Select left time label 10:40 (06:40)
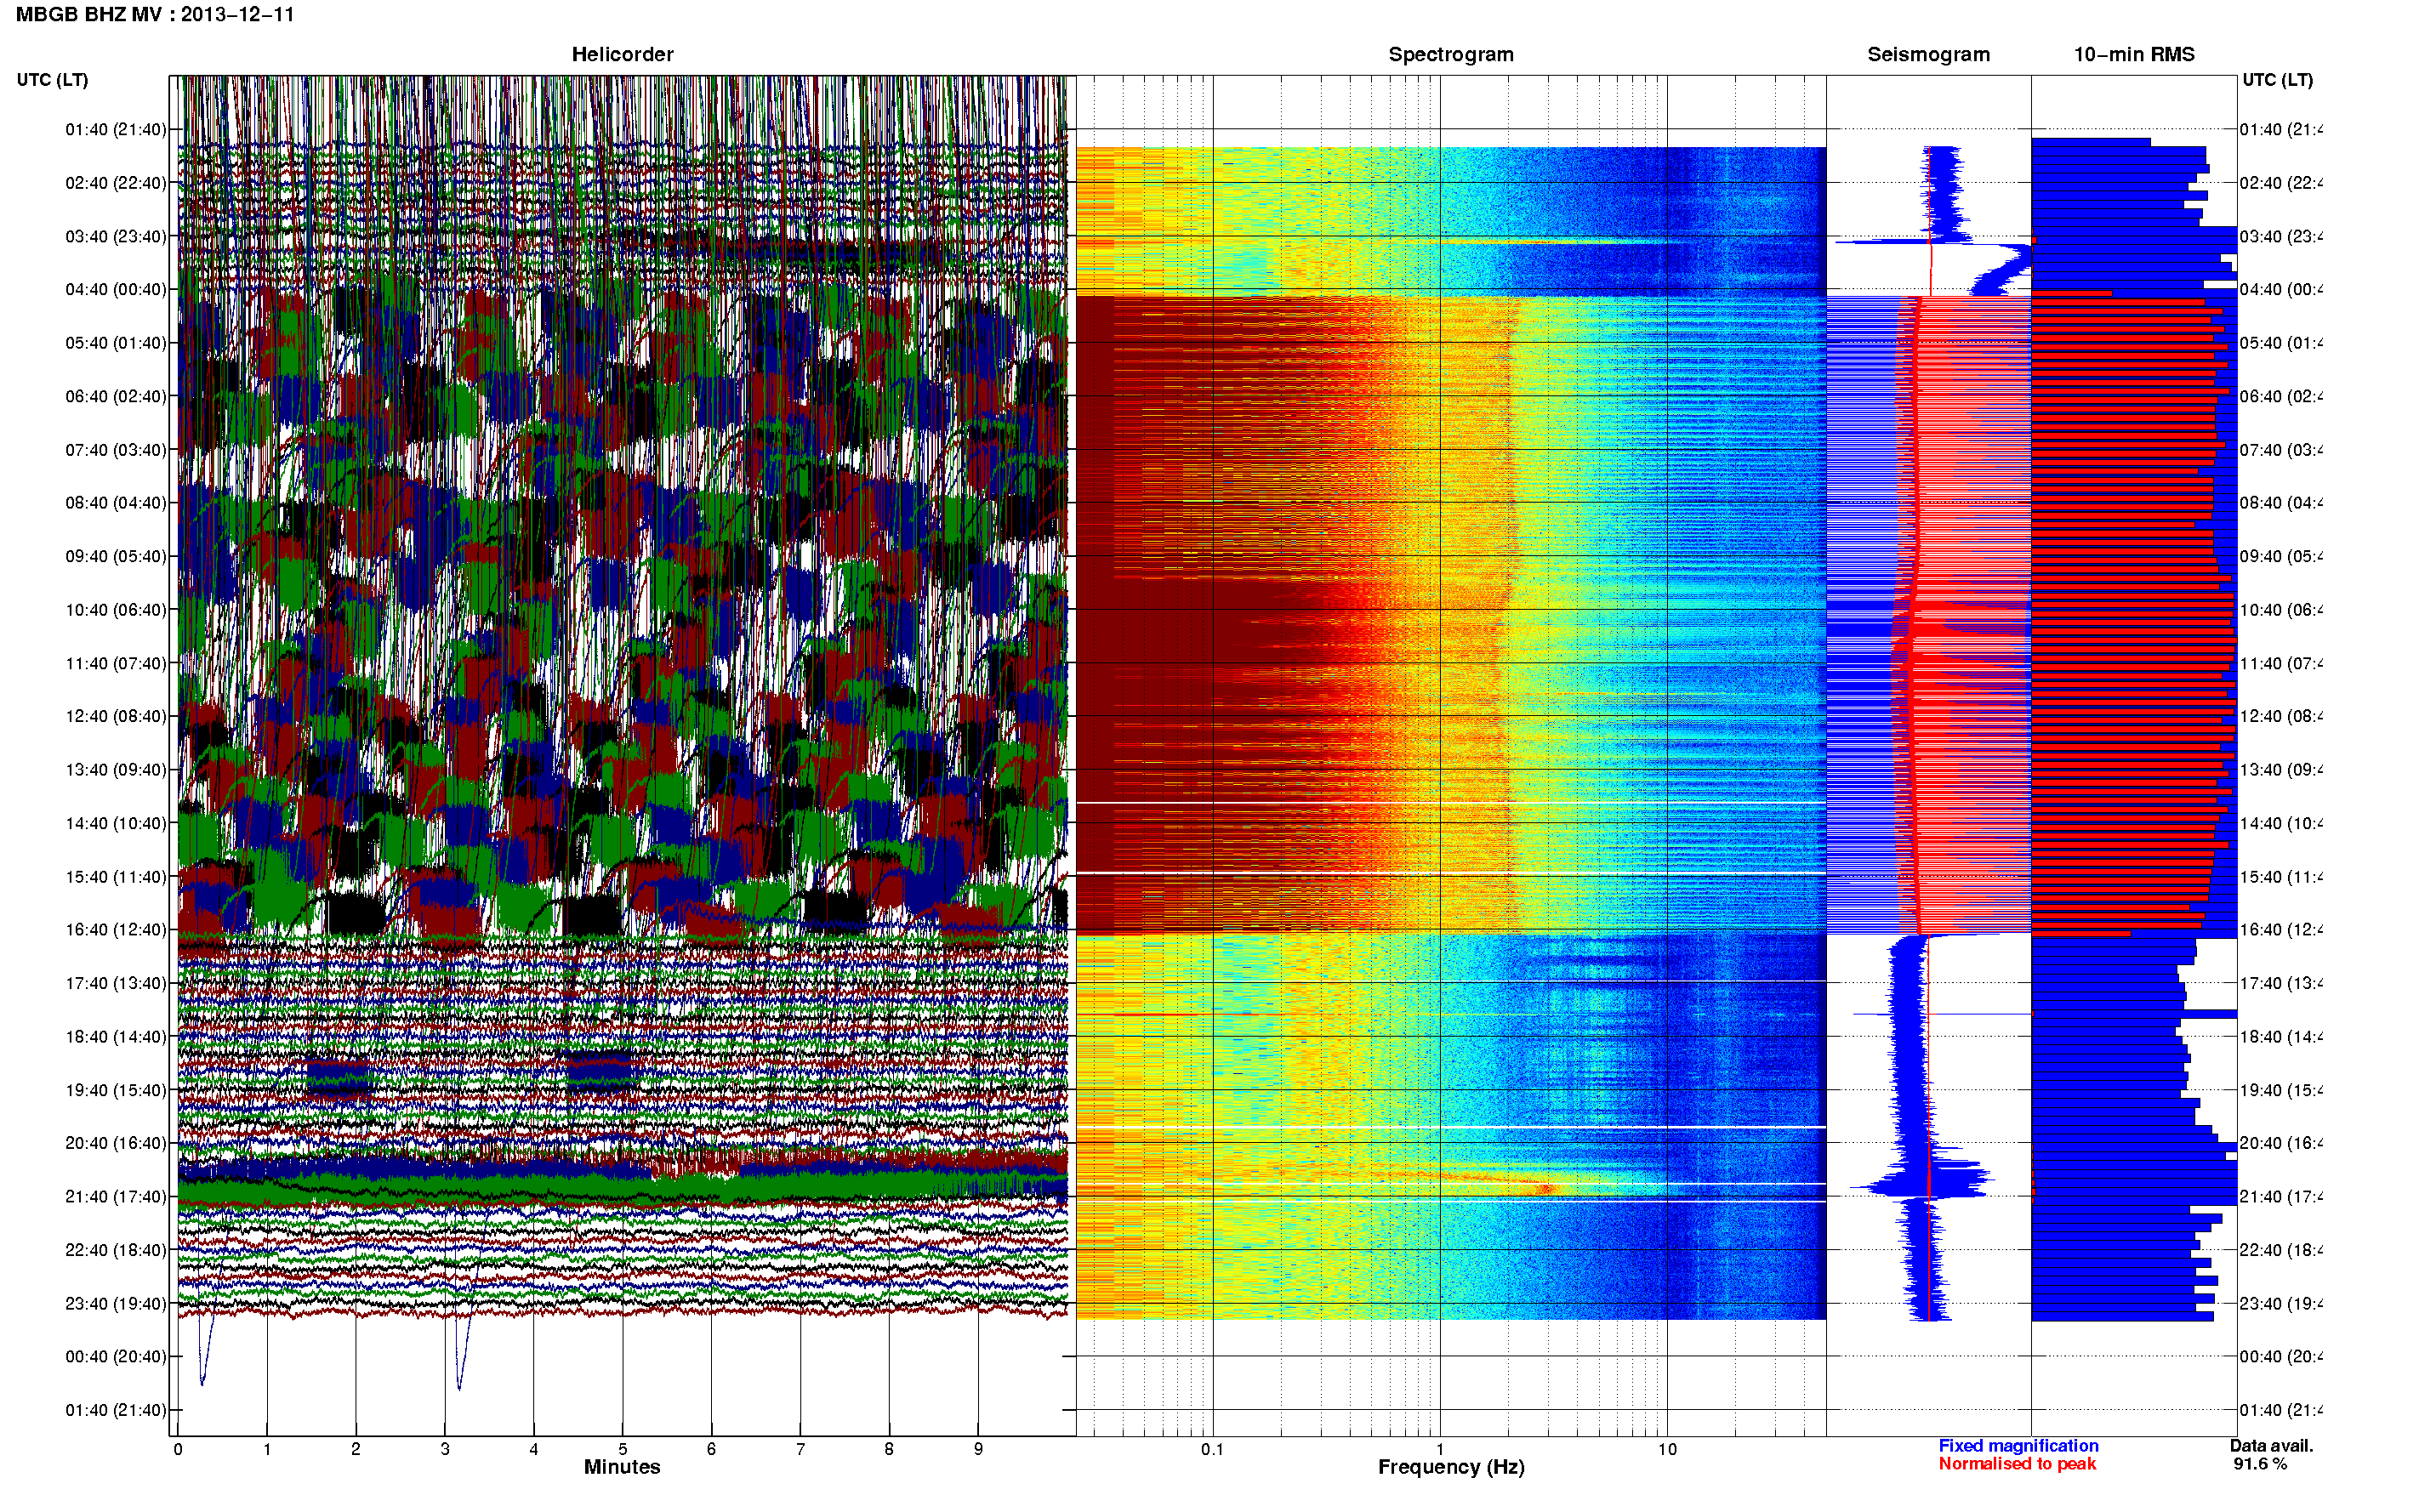 (x=116, y=610)
